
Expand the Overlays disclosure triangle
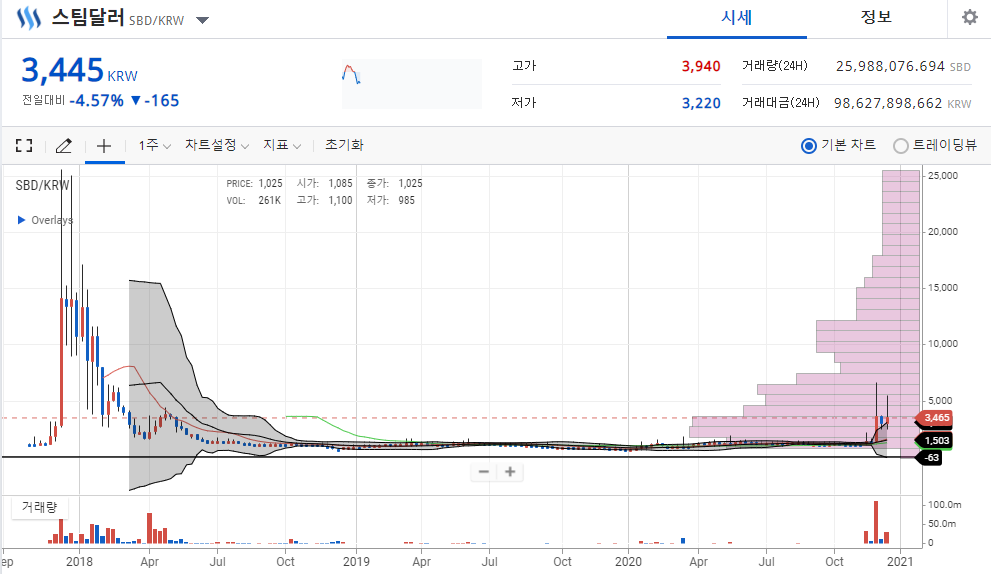click(x=21, y=220)
